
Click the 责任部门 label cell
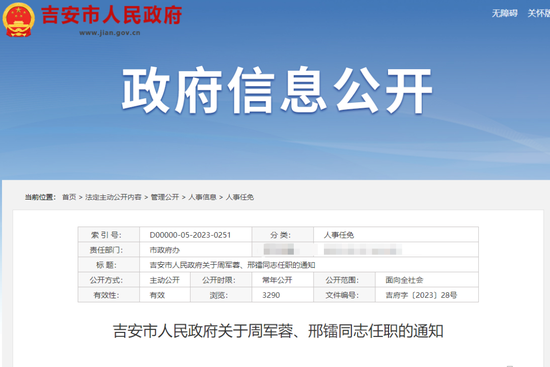coord(109,250)
